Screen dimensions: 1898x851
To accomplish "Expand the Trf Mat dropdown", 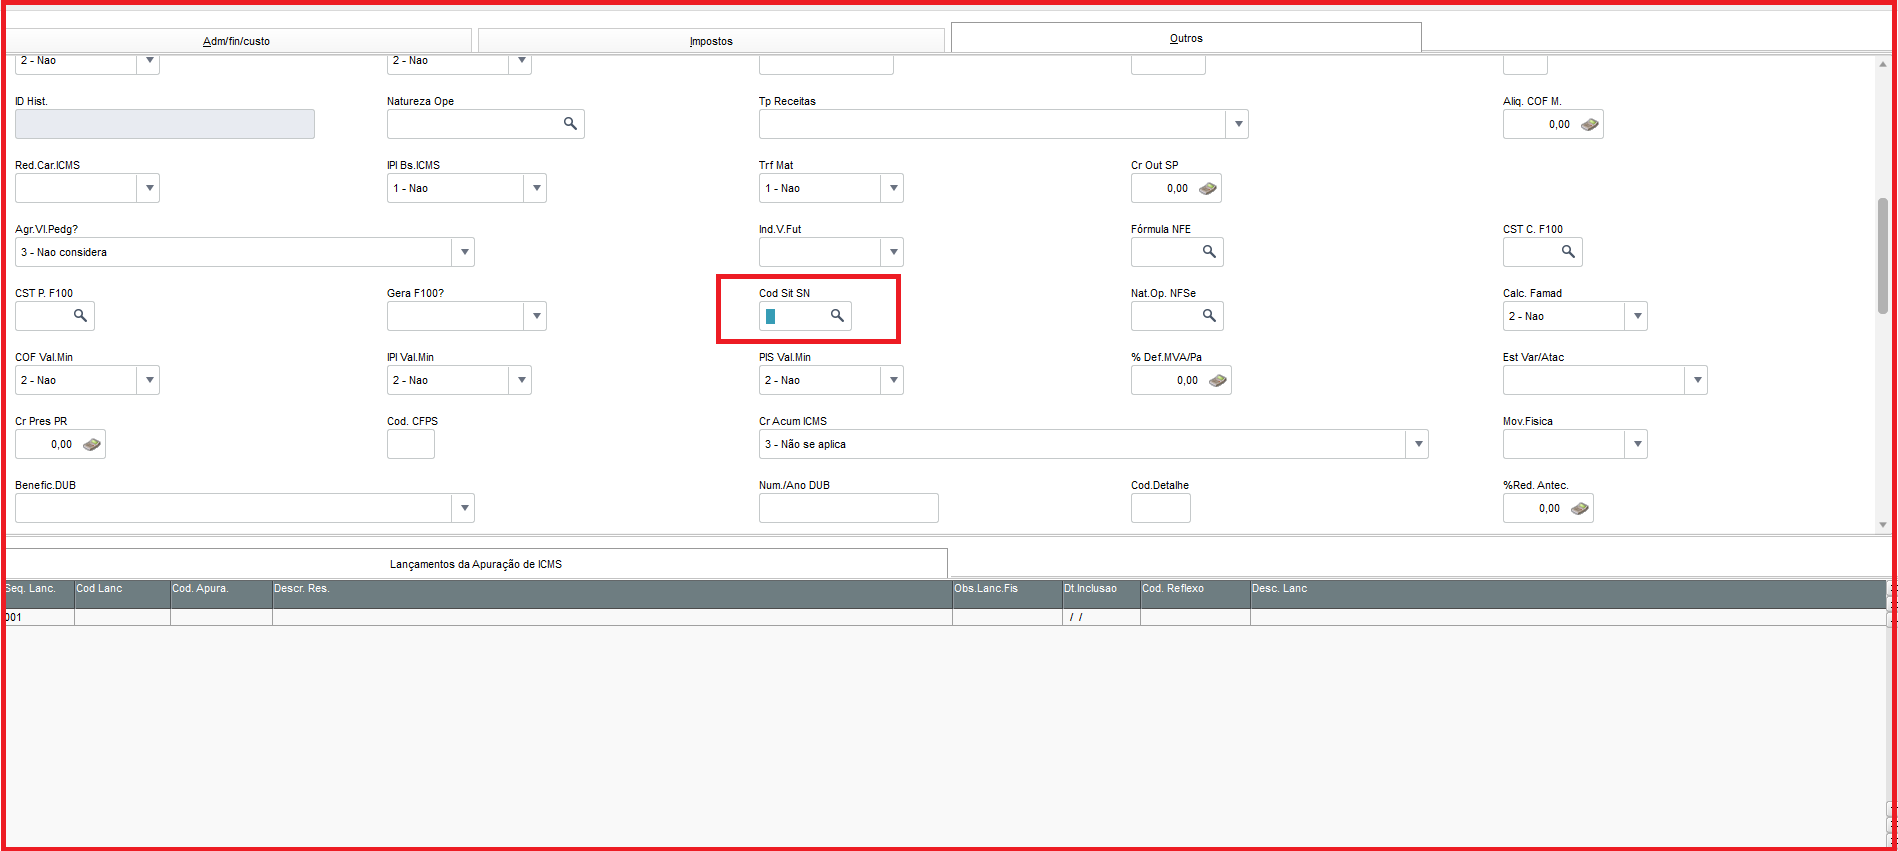I will pos(893,188).
